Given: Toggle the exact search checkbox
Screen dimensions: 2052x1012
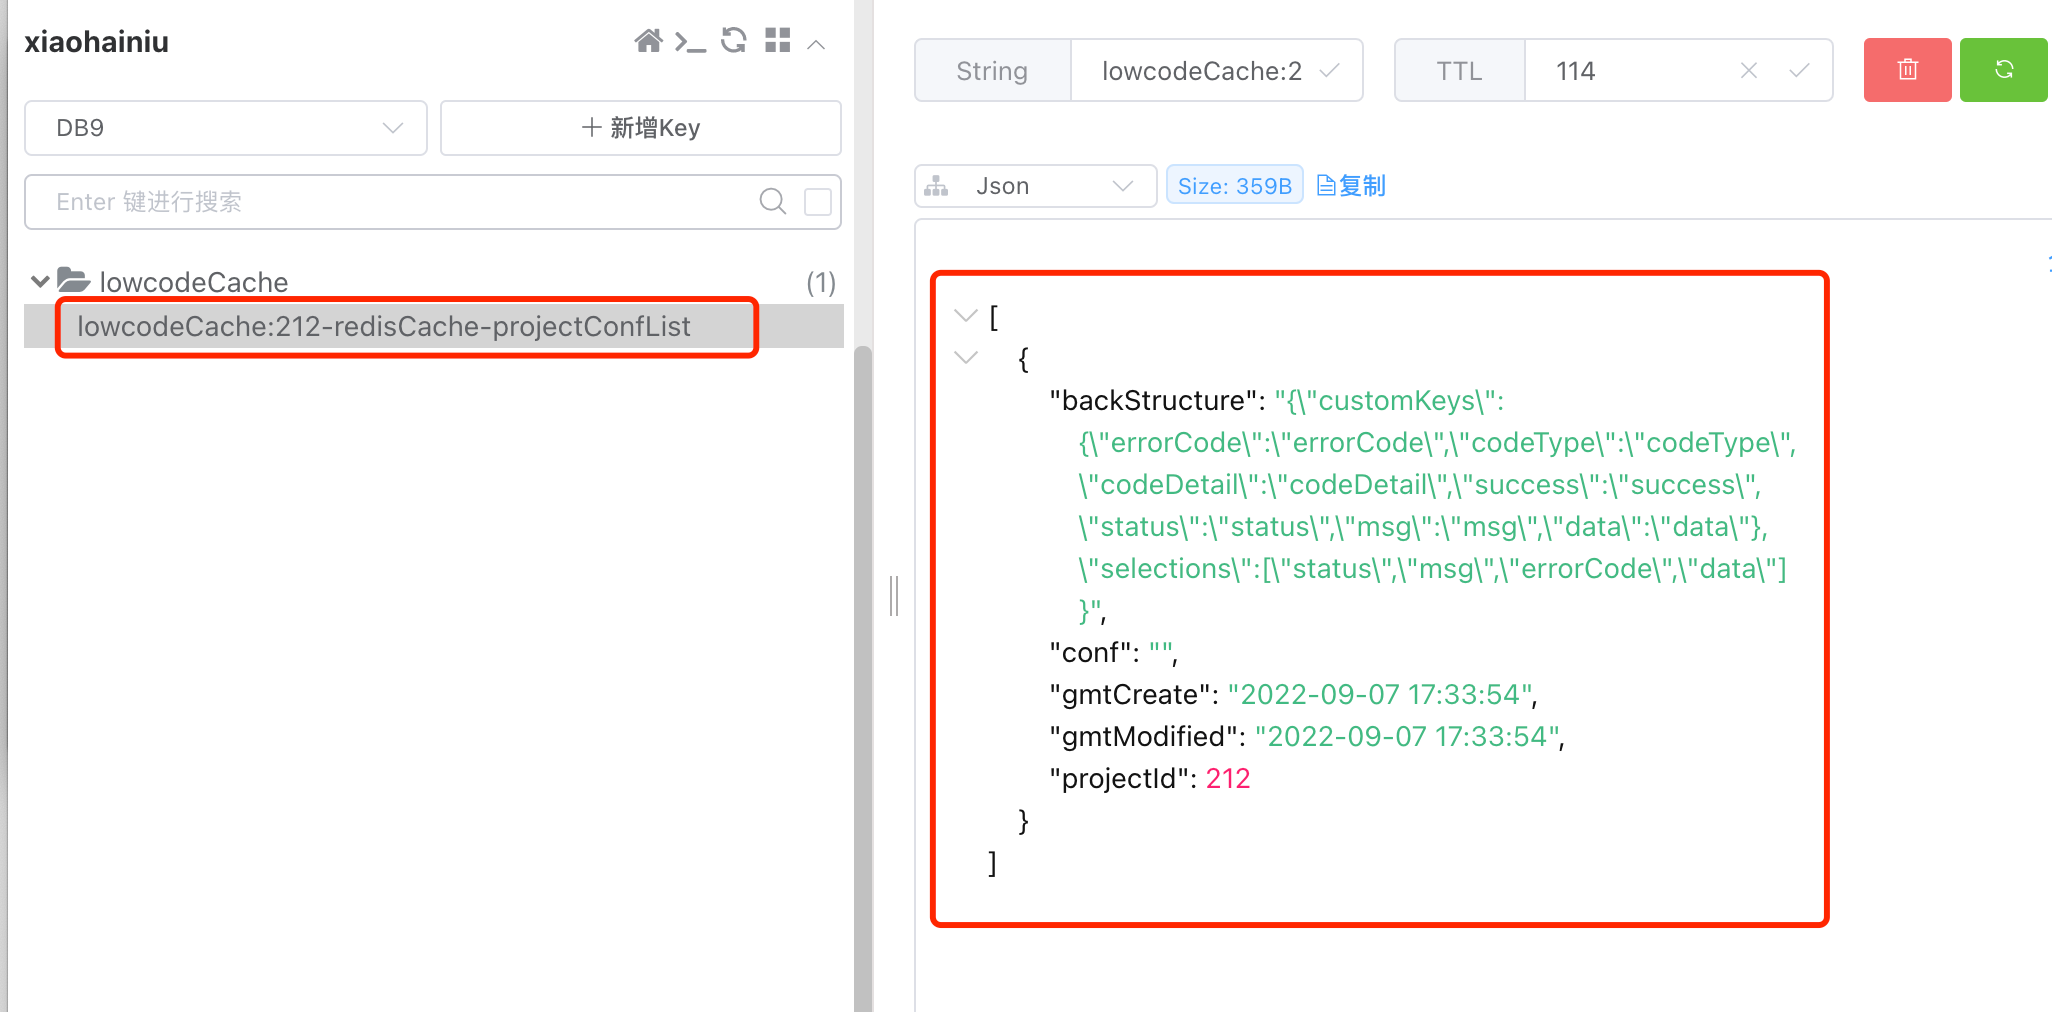Looking at the screenshot, I should point(818,202).
